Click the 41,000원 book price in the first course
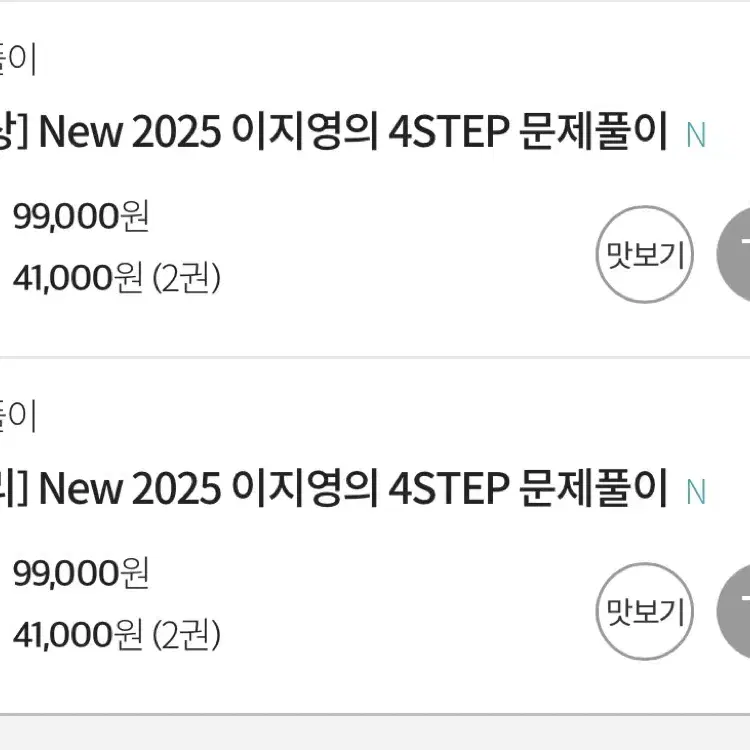 click(x=77, y=278)
